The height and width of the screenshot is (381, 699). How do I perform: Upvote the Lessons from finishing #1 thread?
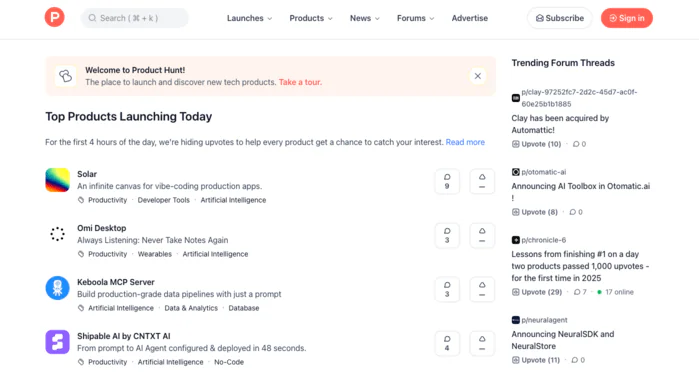[537, 292]
